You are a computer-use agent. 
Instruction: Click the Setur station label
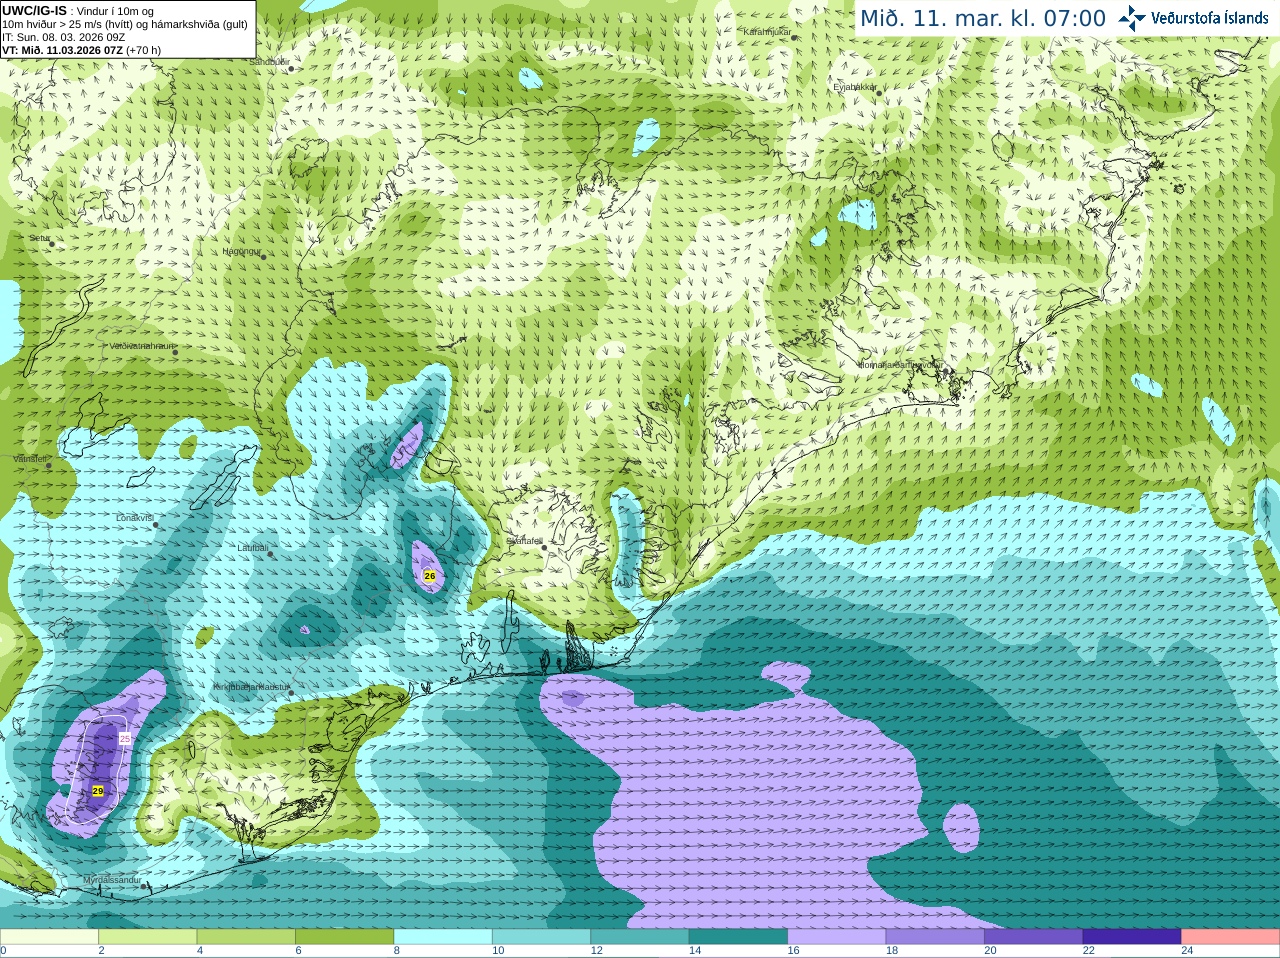(x=39, y=238)
